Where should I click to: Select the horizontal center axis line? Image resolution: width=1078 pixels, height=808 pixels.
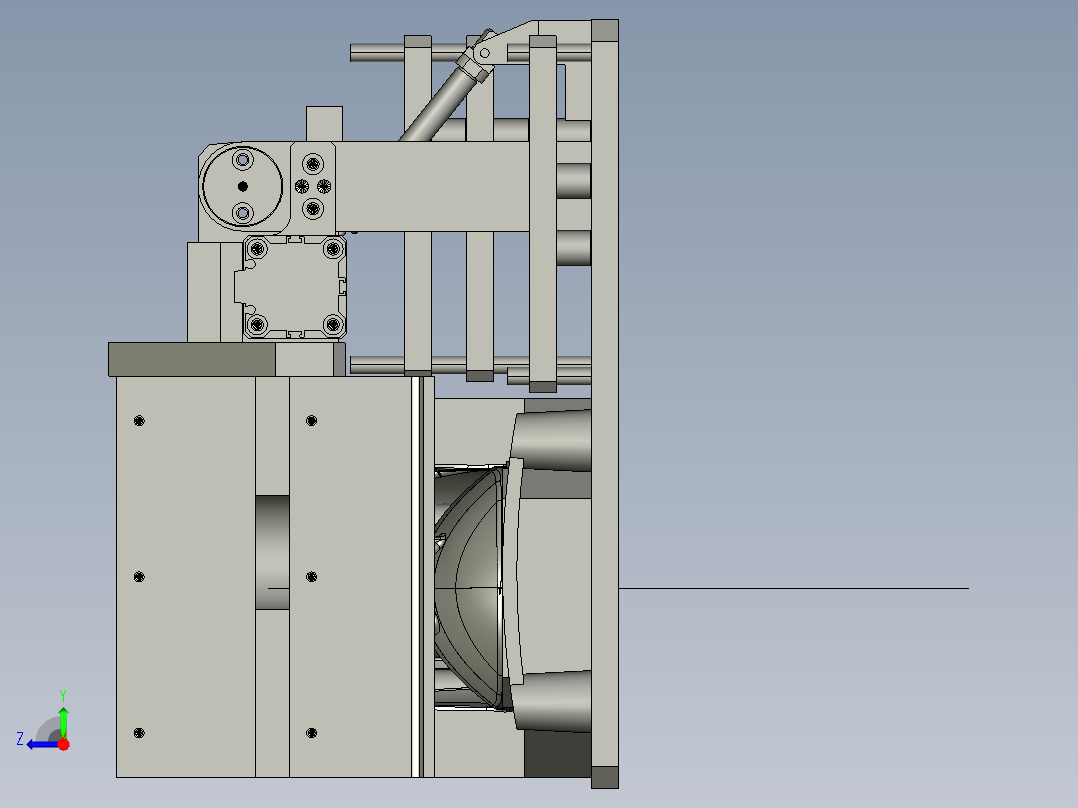(793, 588)
